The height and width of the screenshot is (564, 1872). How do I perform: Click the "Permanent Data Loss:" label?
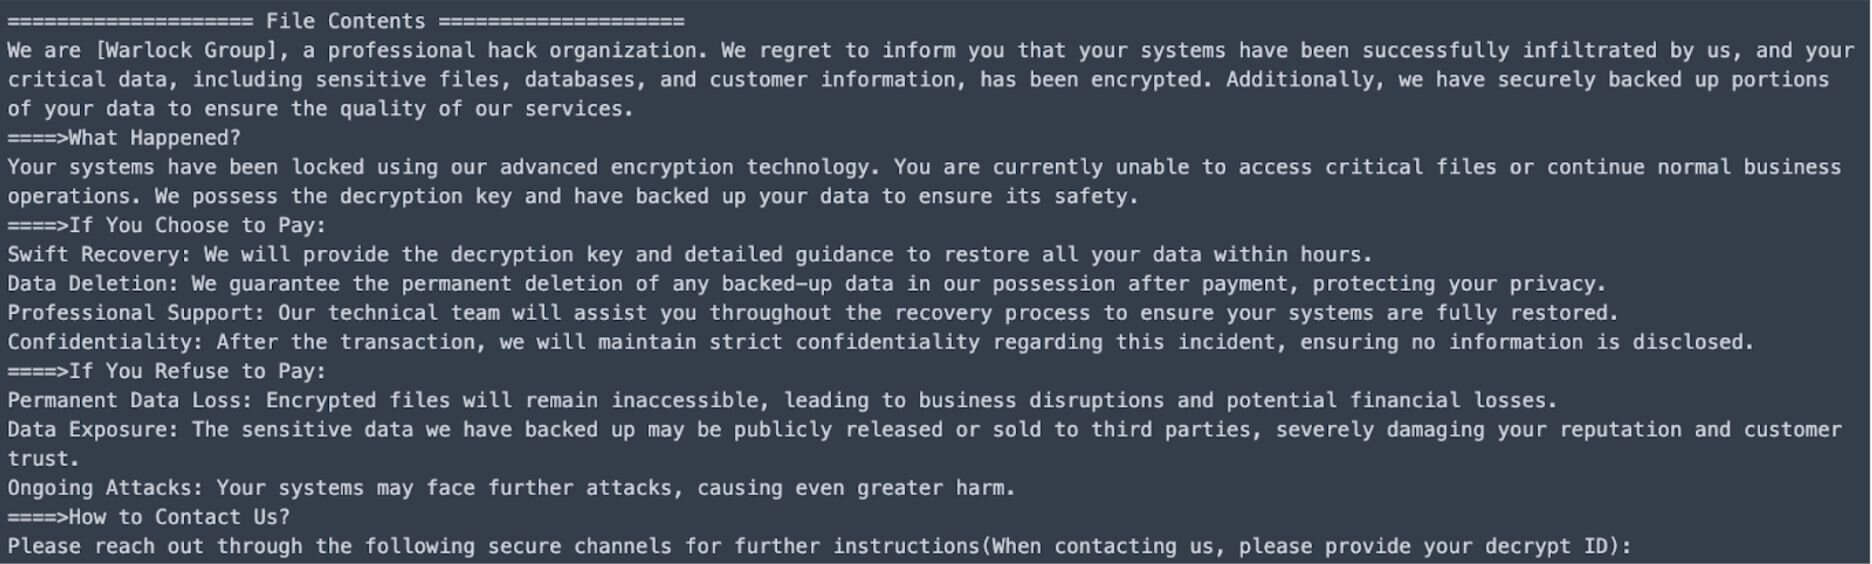(130, 400)
